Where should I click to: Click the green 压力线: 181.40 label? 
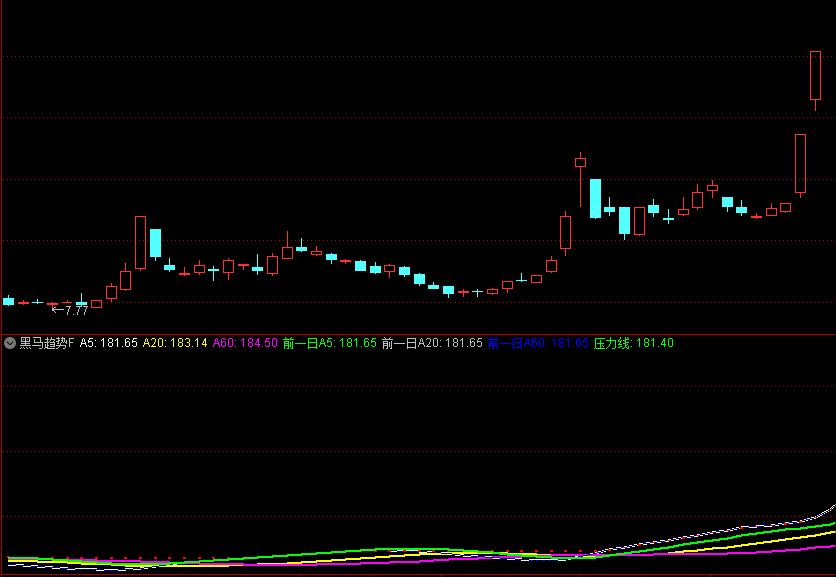tap(633, 343)
